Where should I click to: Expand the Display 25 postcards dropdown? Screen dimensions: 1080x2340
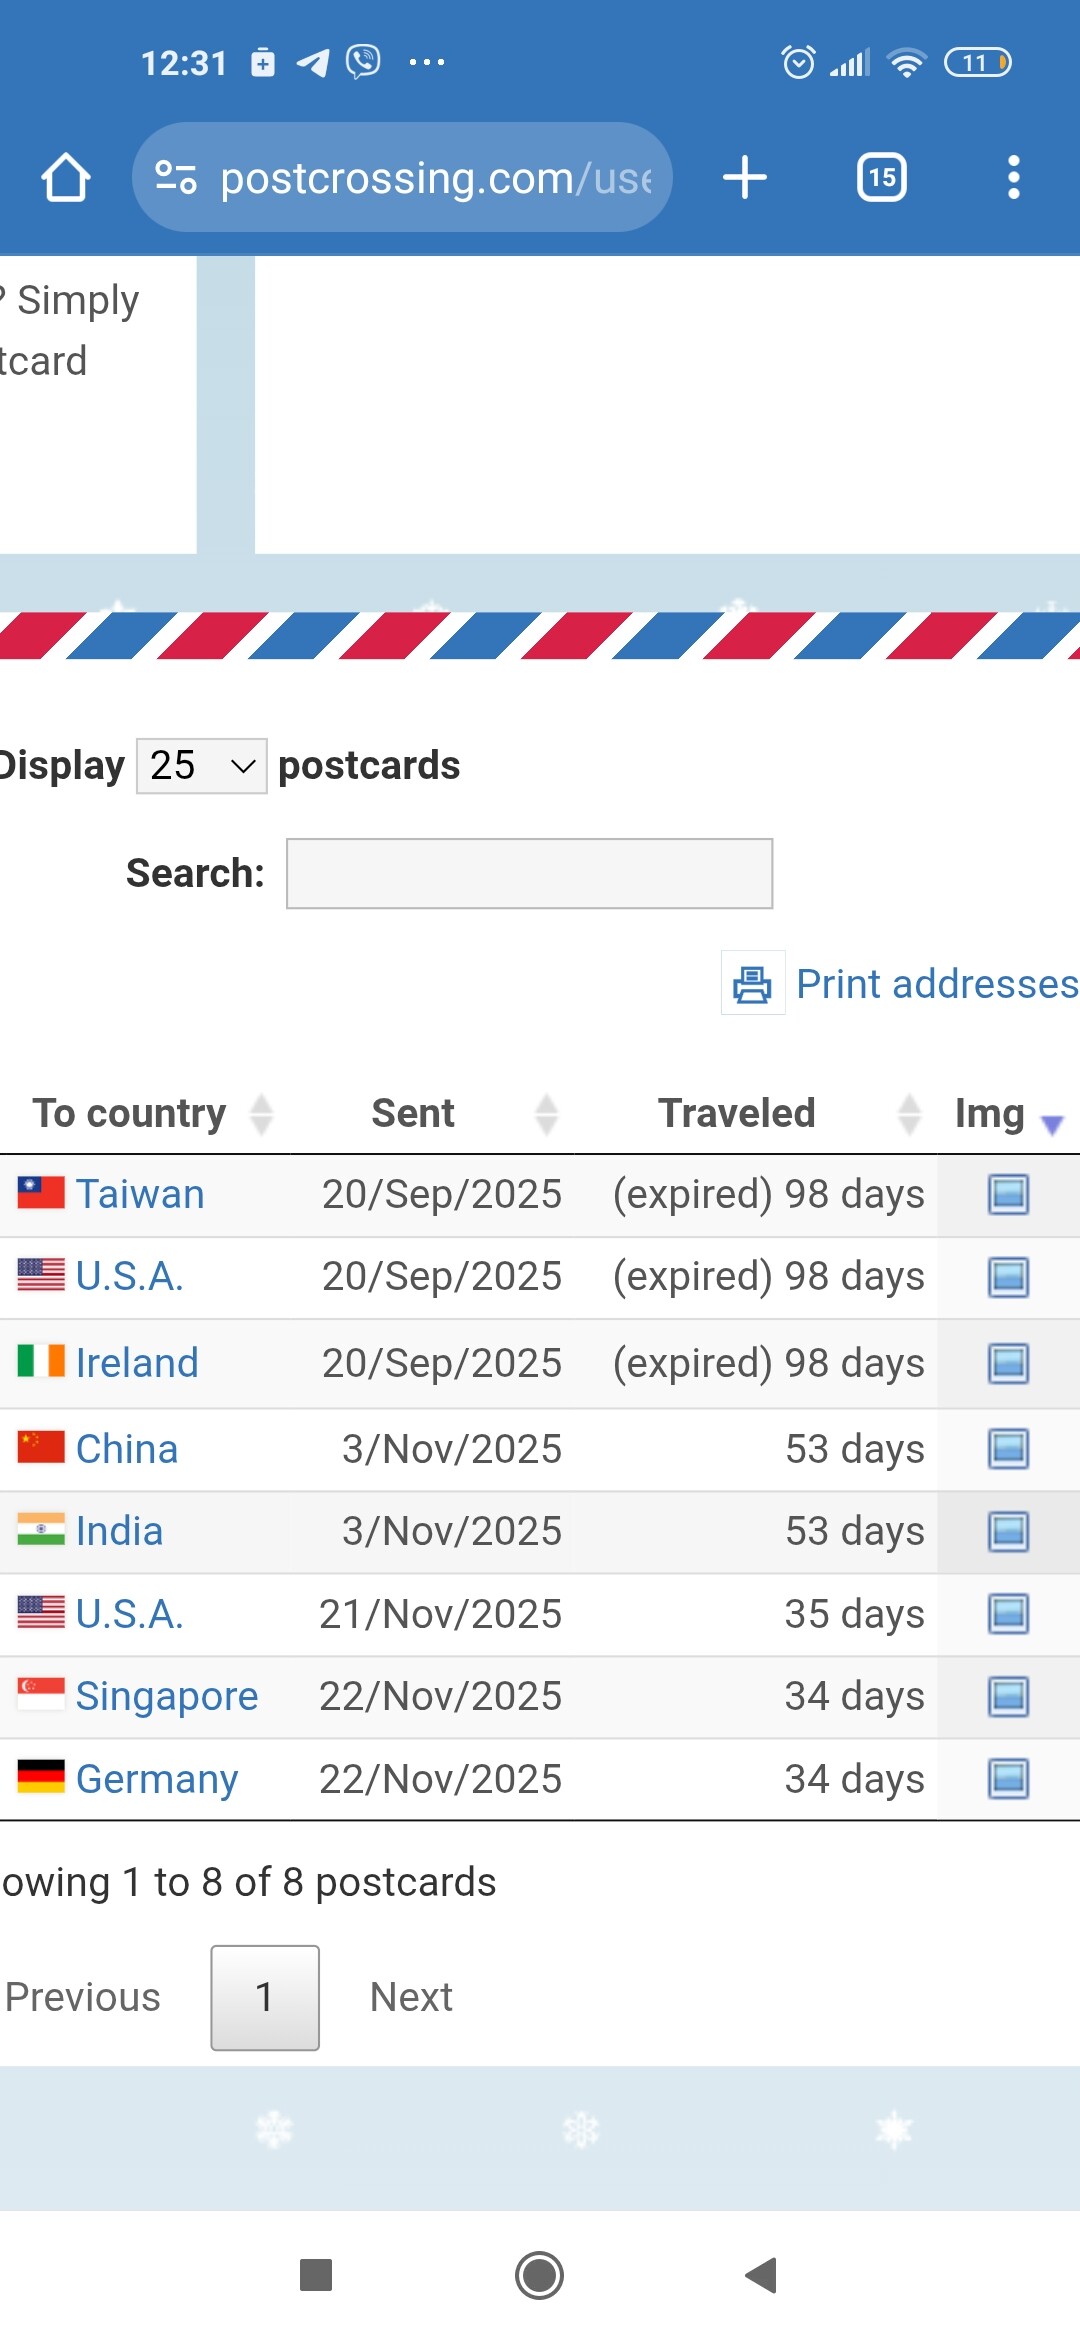point(201,766)
